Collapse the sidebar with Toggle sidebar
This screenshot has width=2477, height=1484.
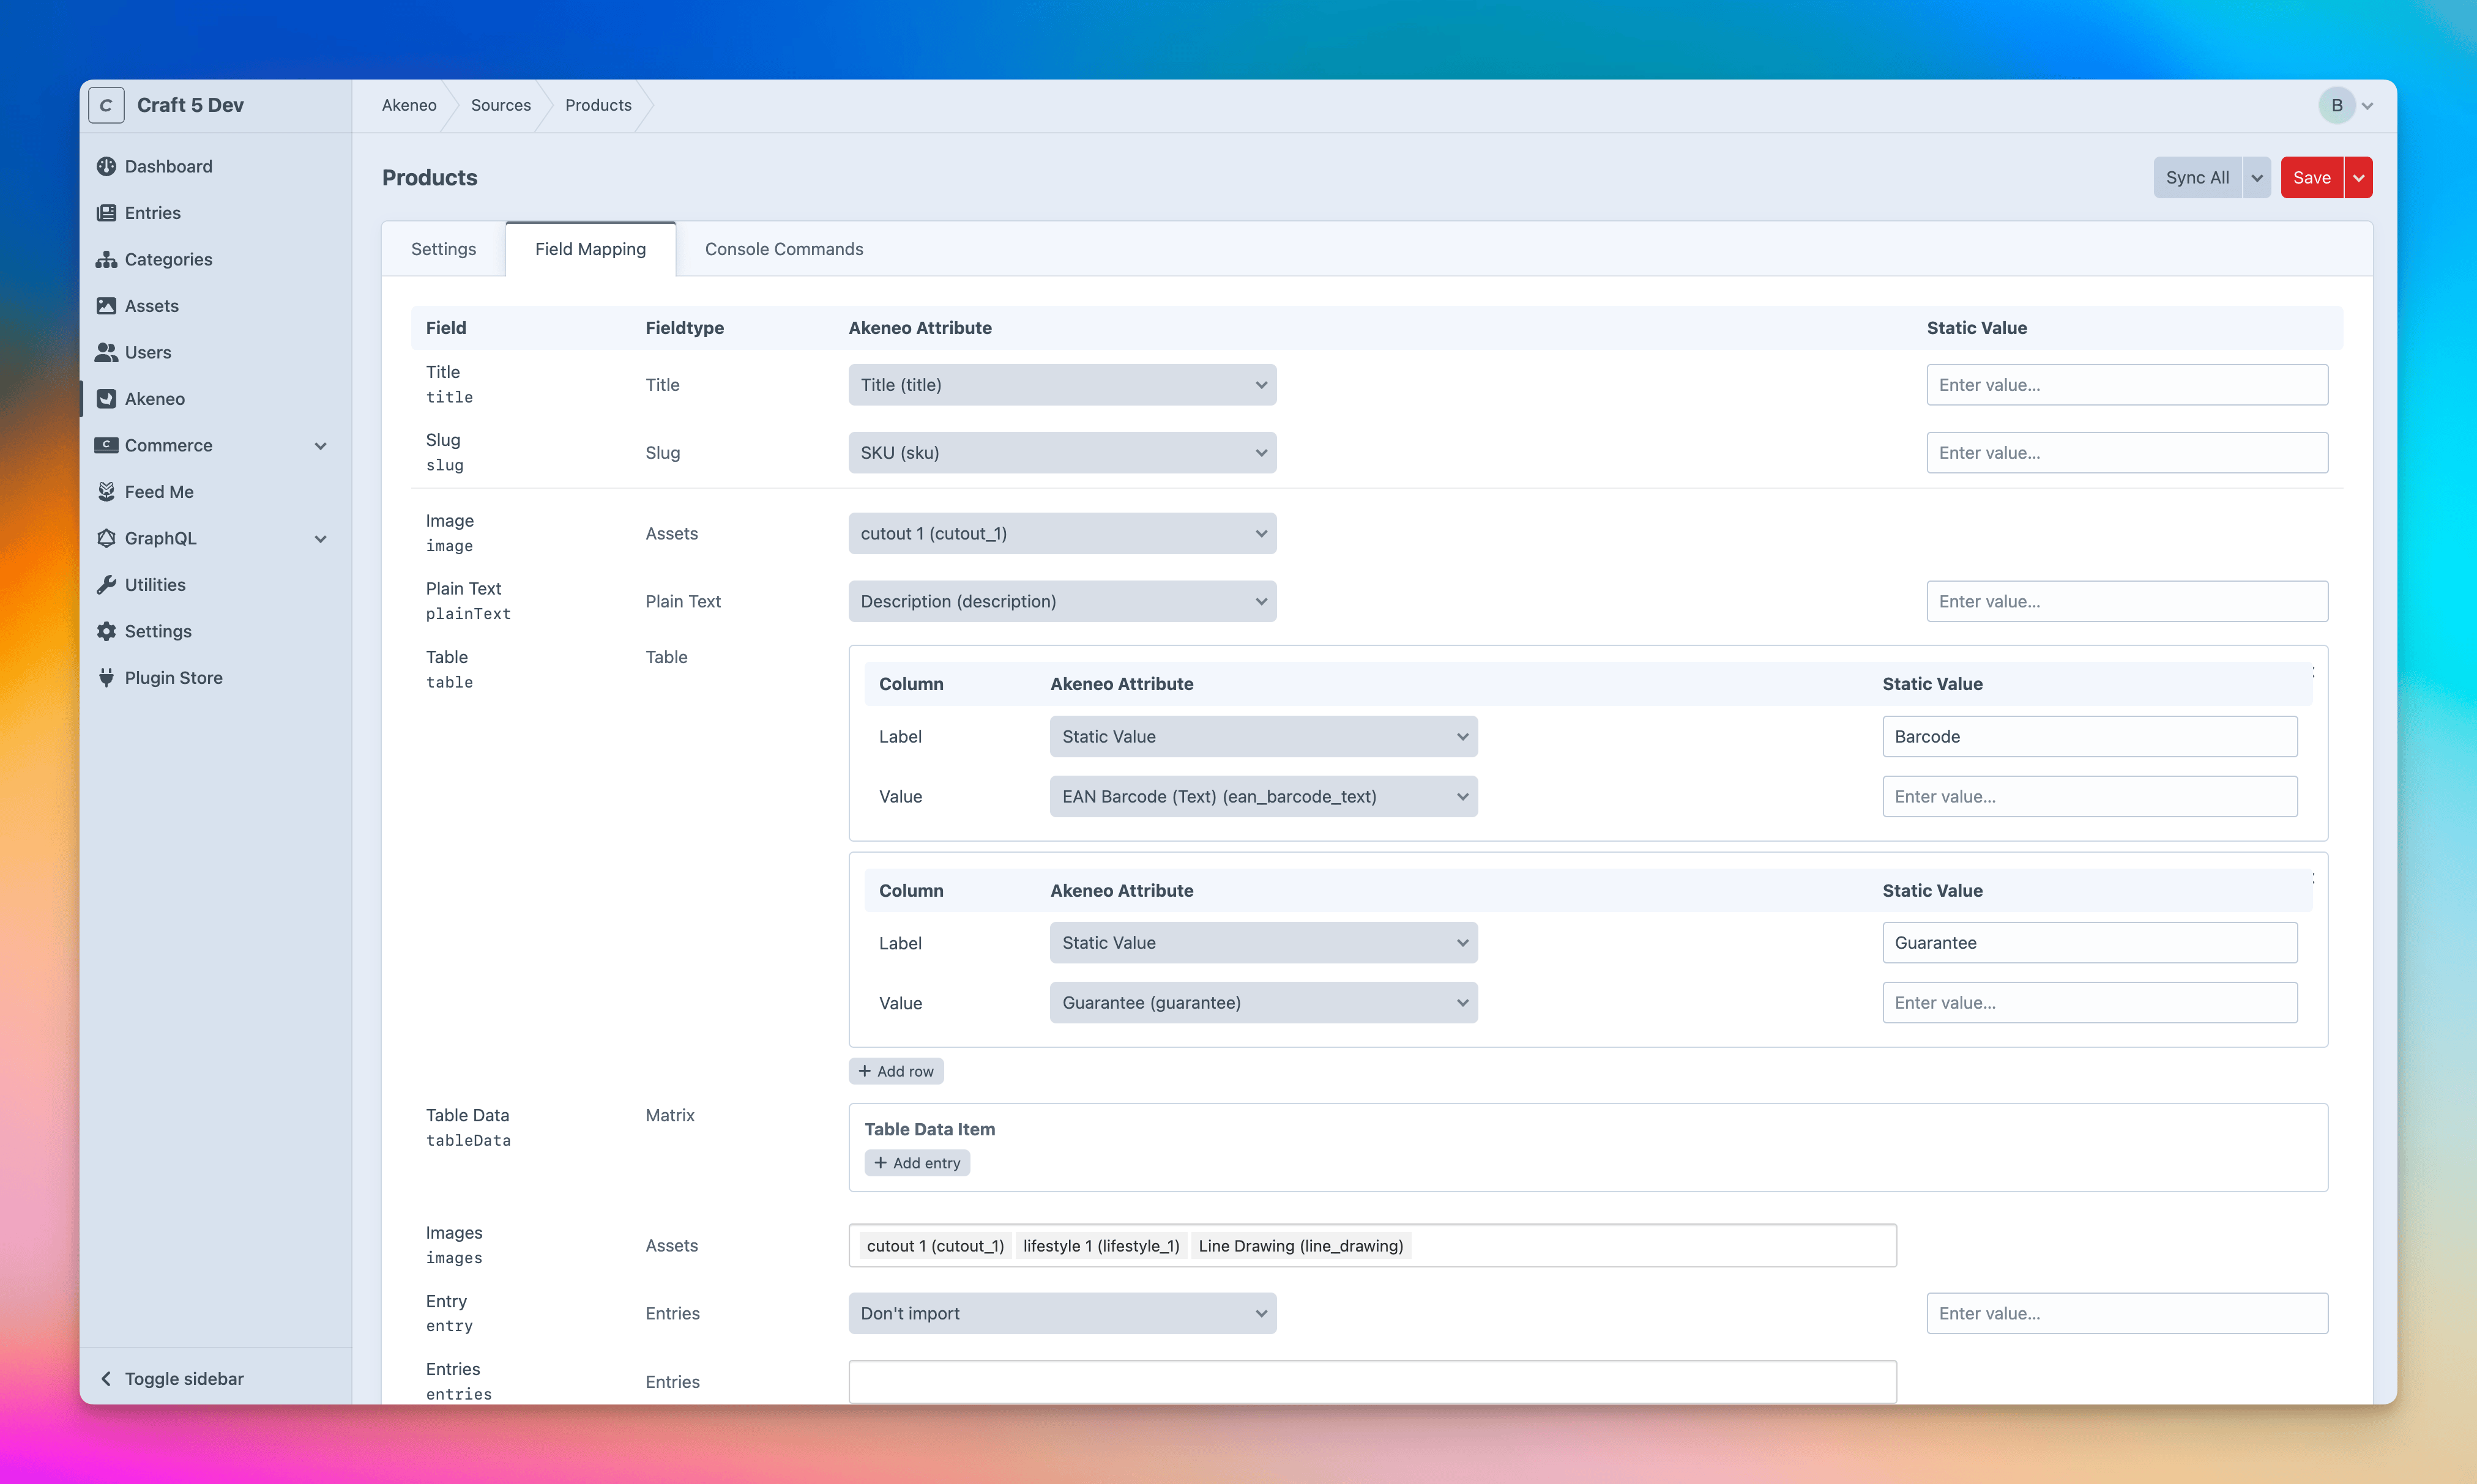pyautogui.click(x=172, y=1379)
